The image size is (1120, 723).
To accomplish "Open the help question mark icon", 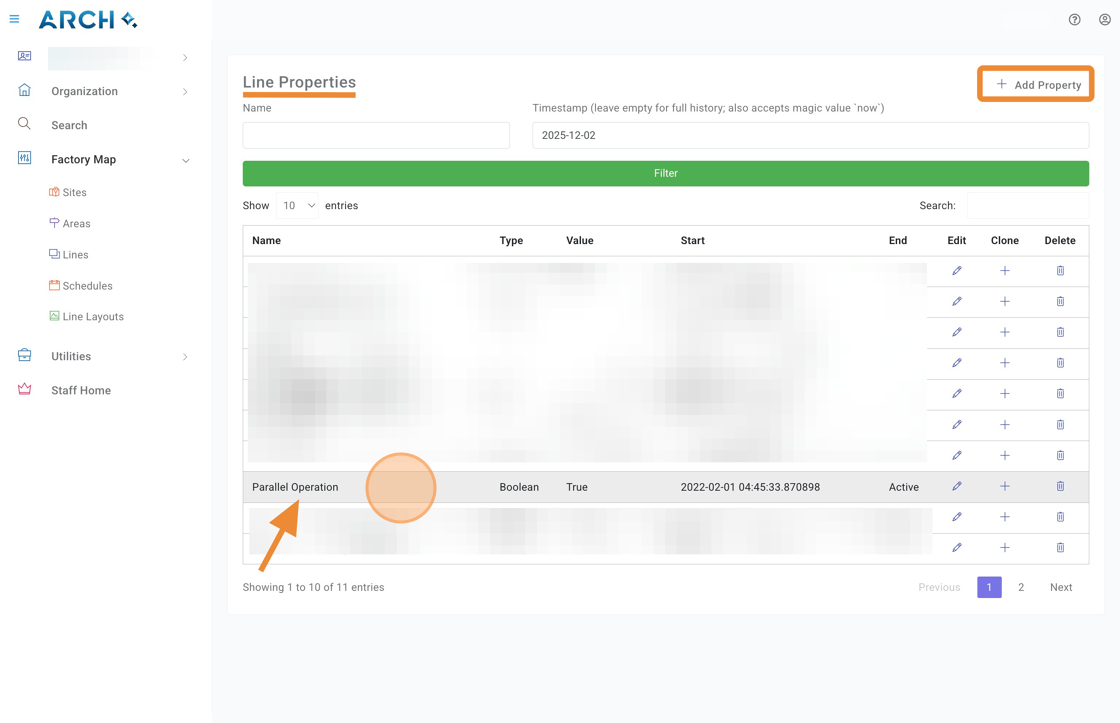I will click(x=1074, y=19).
